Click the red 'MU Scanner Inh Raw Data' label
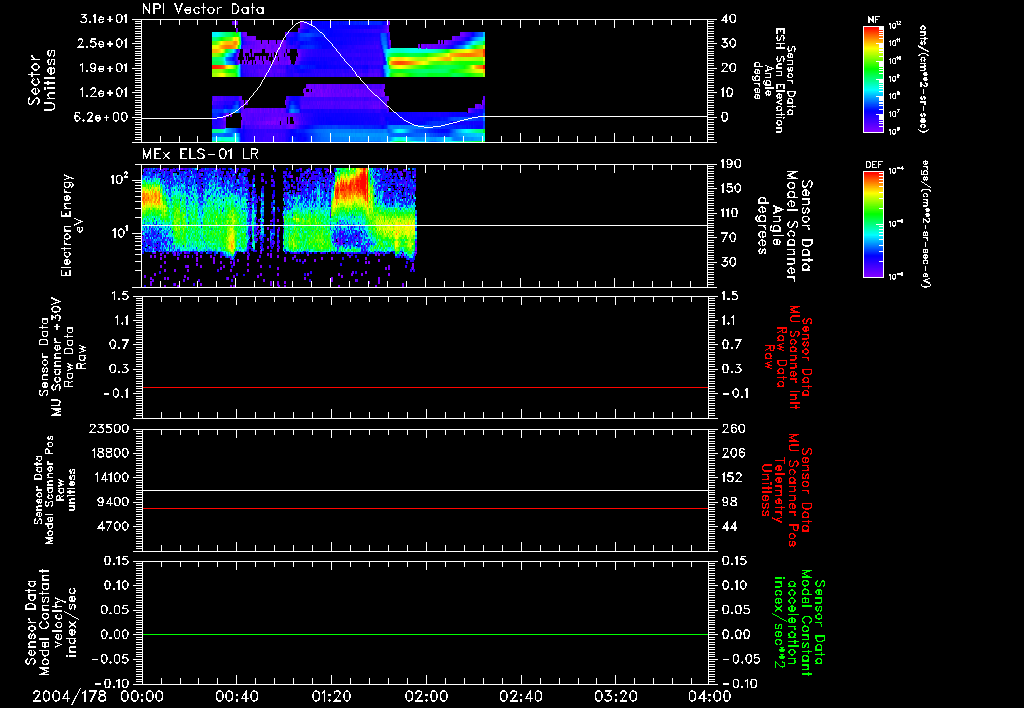Image resolution: width=1024 pixels, height=708 pixels. pos(788,357)
